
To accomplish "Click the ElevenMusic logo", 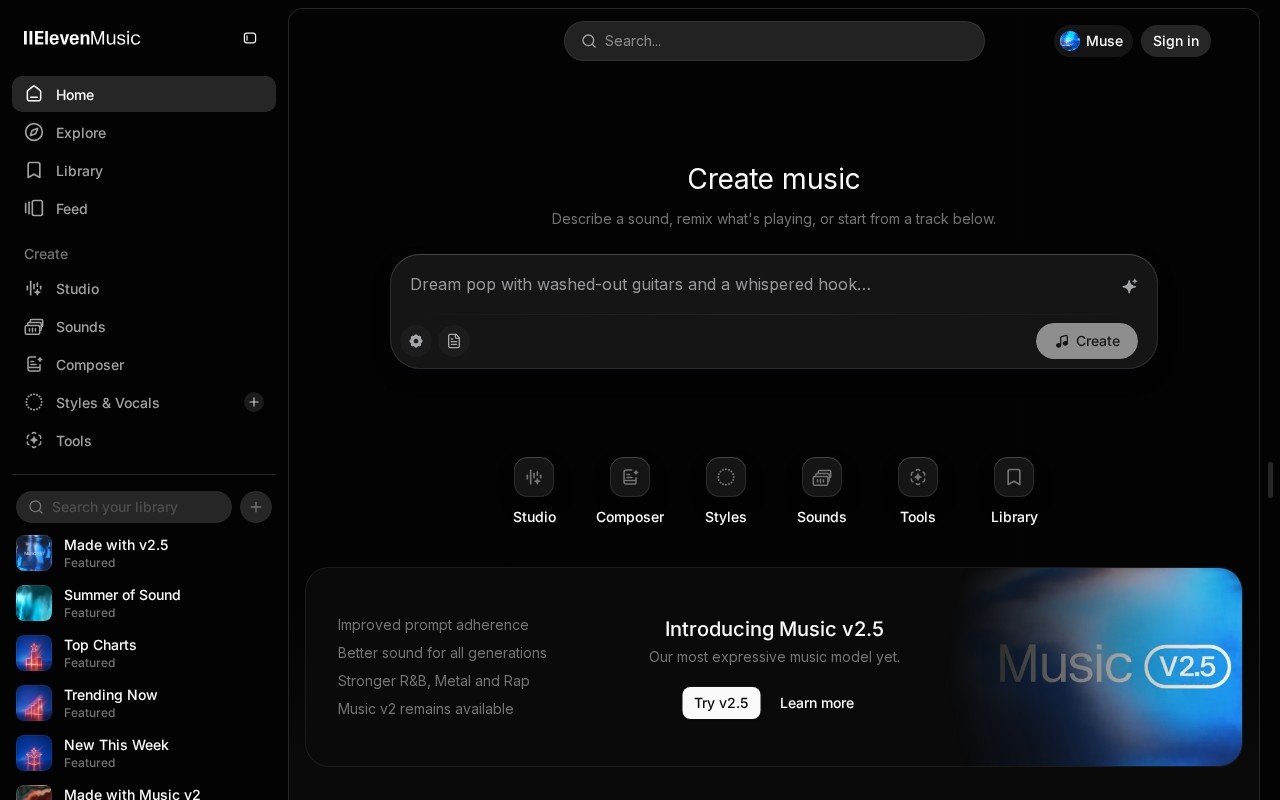I will click(82, 38).
